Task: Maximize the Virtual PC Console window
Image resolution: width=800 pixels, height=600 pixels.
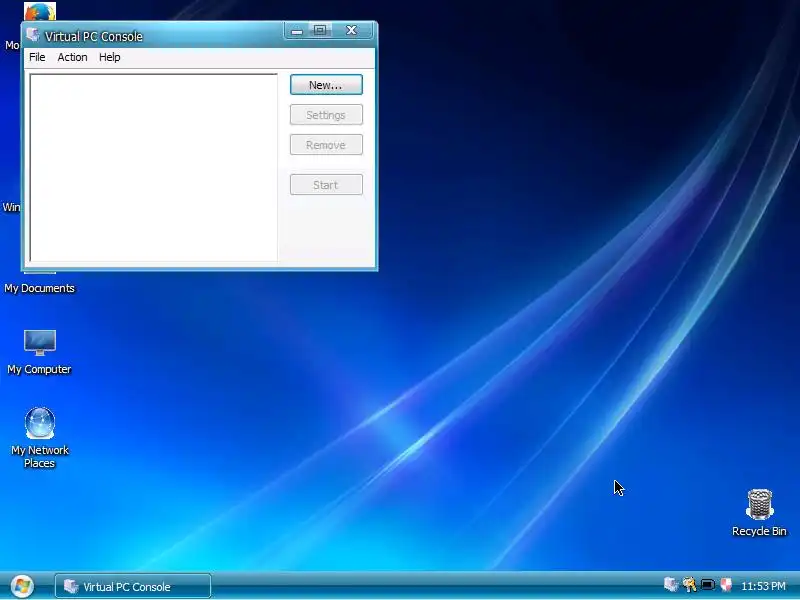Action: 320,31
